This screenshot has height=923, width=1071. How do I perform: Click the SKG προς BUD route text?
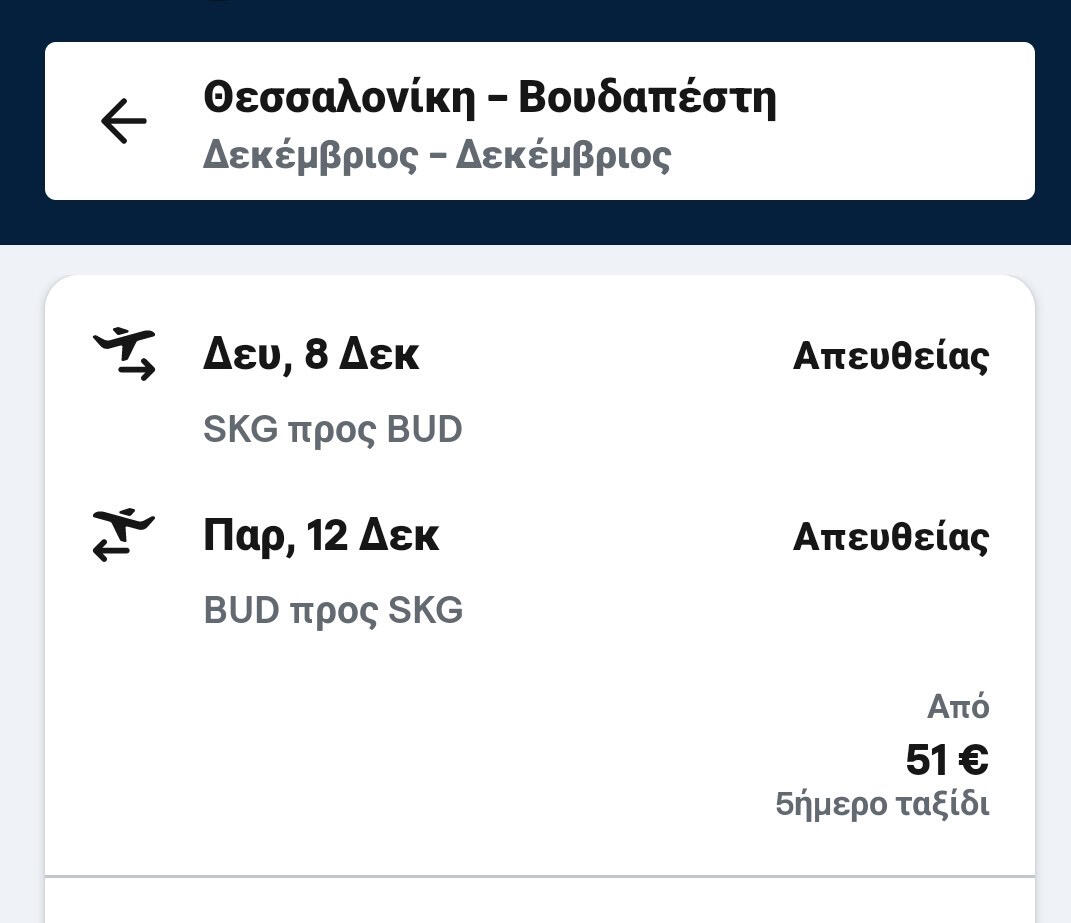click(332, 430)
